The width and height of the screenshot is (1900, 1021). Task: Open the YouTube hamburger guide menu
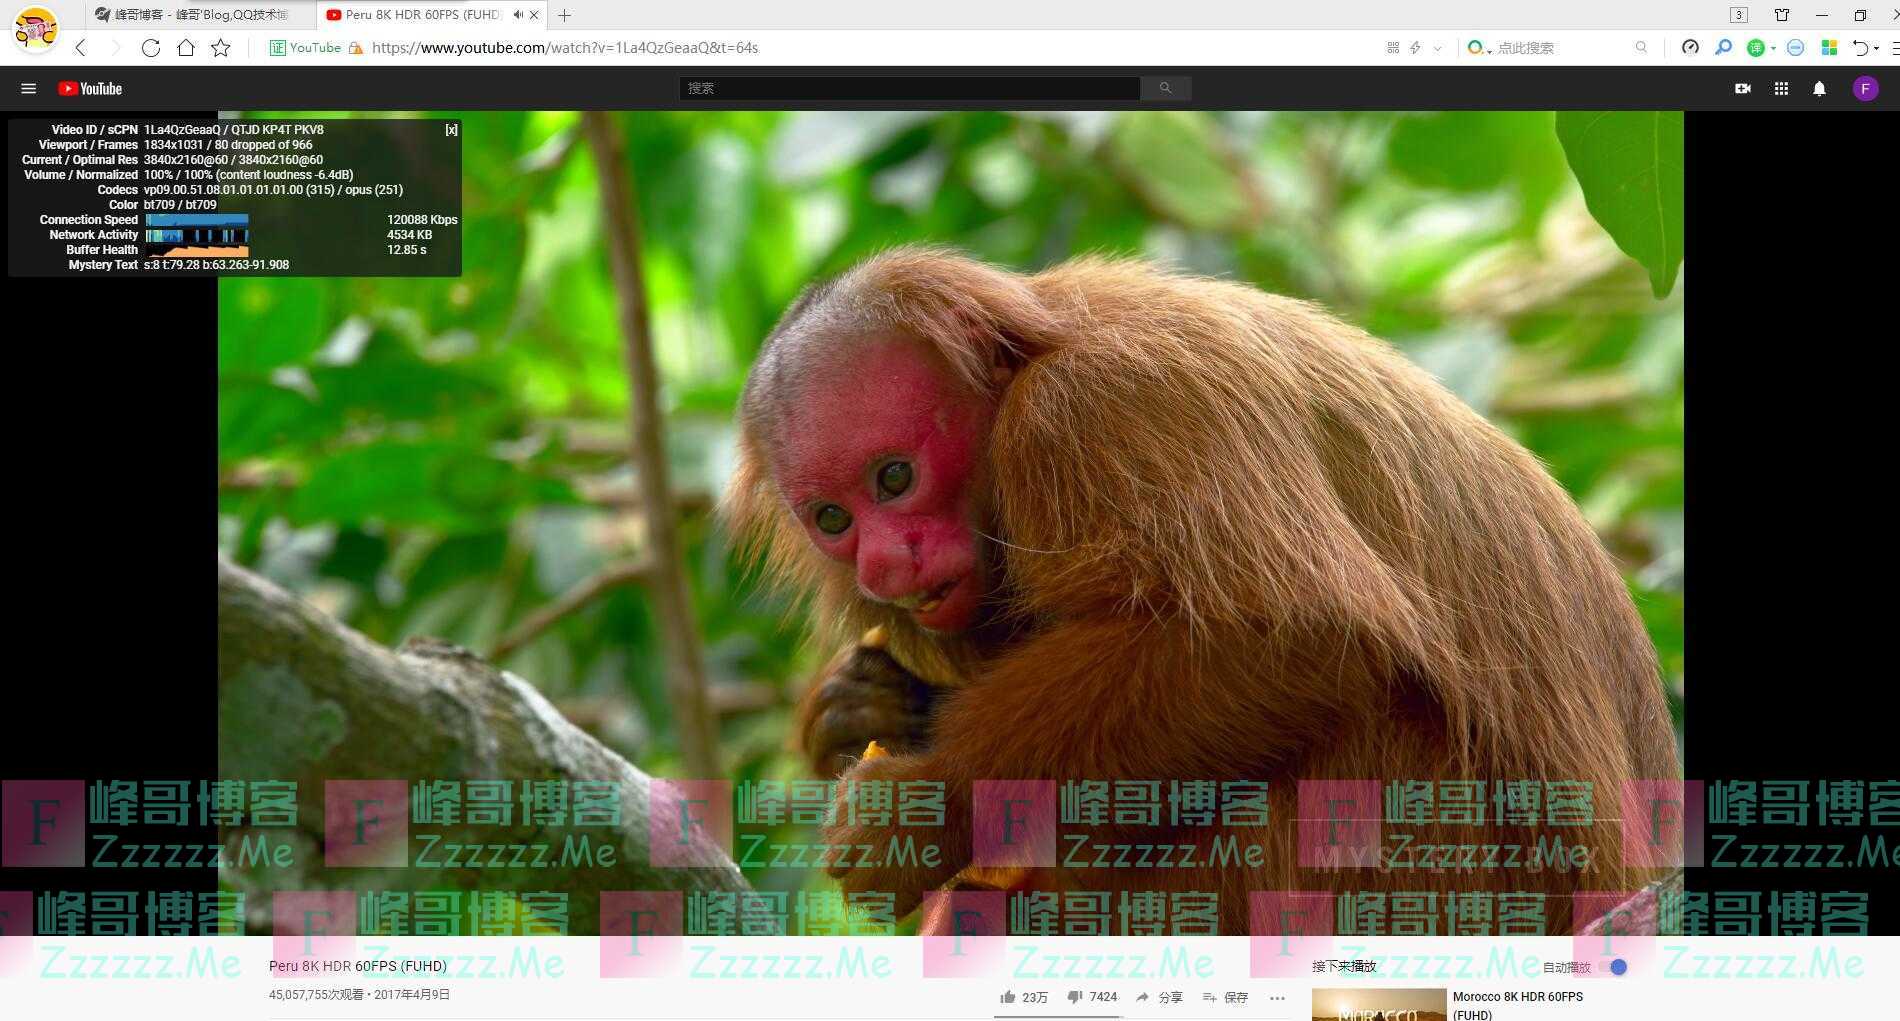(28, 89)
